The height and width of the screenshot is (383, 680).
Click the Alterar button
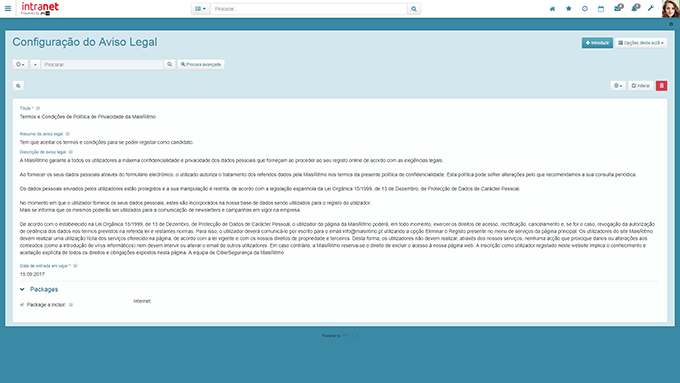(x=641, y=86)
